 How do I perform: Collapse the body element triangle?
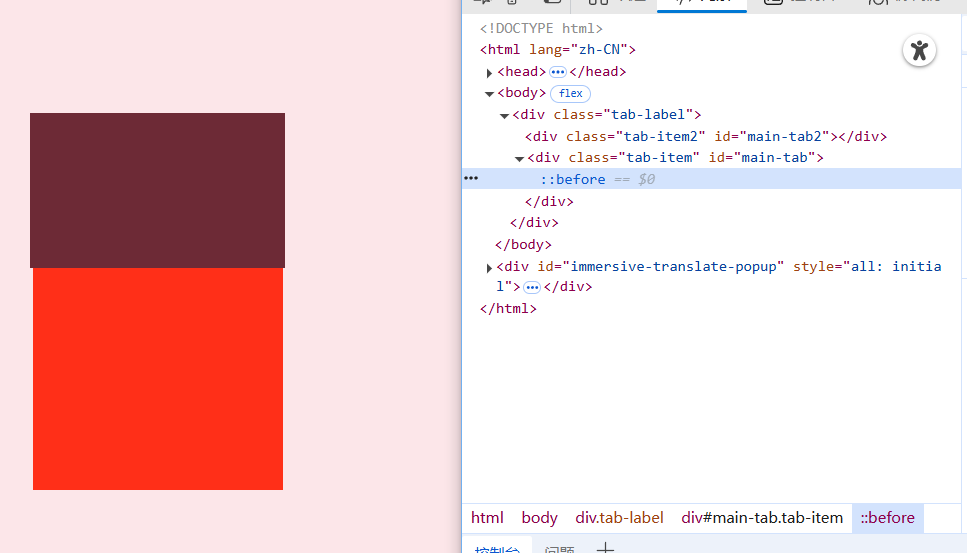489,94
